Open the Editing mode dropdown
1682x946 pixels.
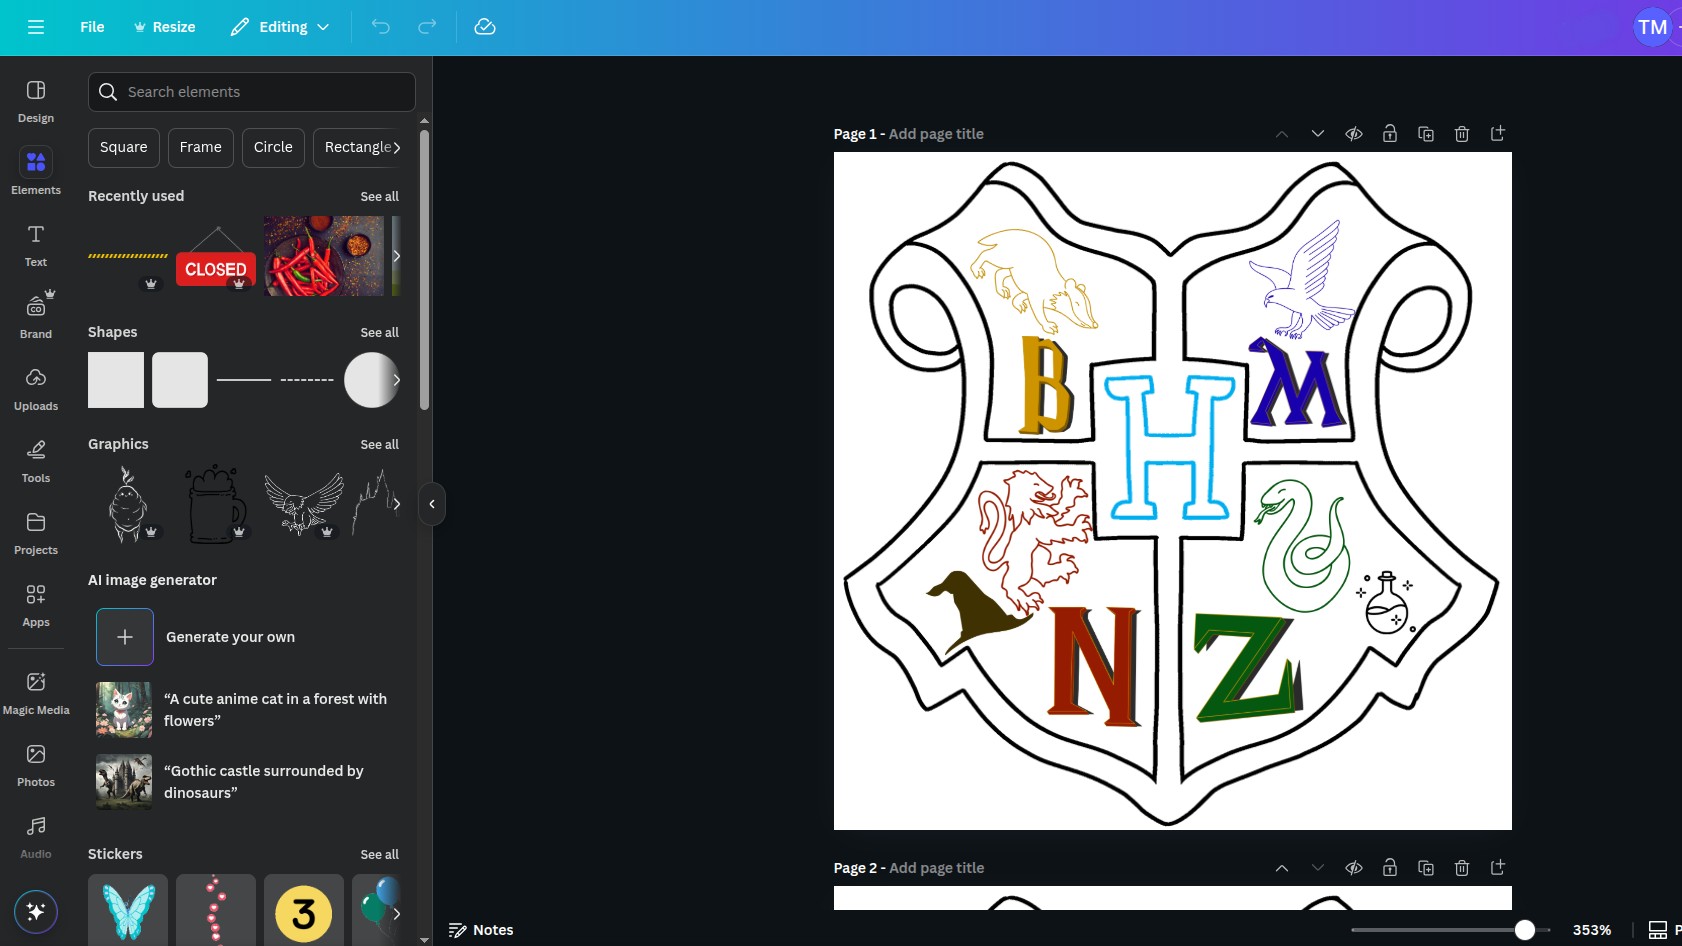pyautogui.click(x=280, y=27)
